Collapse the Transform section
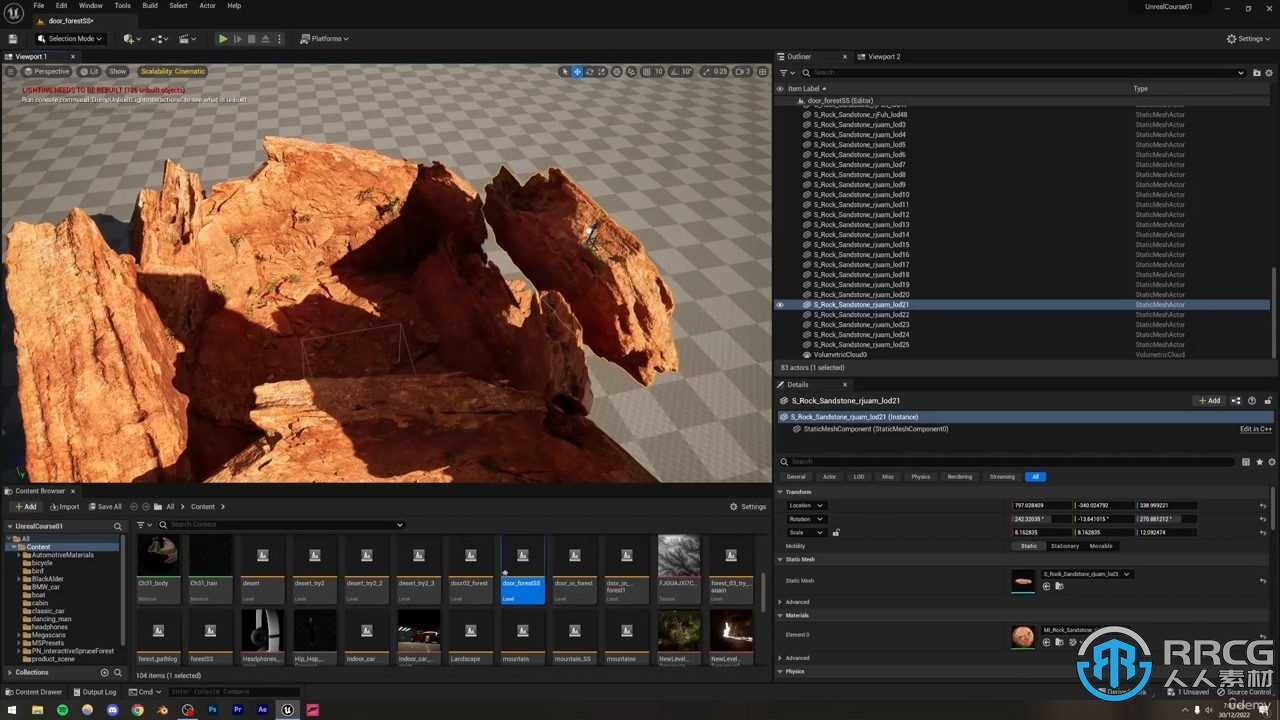The width and height of the screenshot is (1280, 720). pyautogui.click(x=781, y=492)
